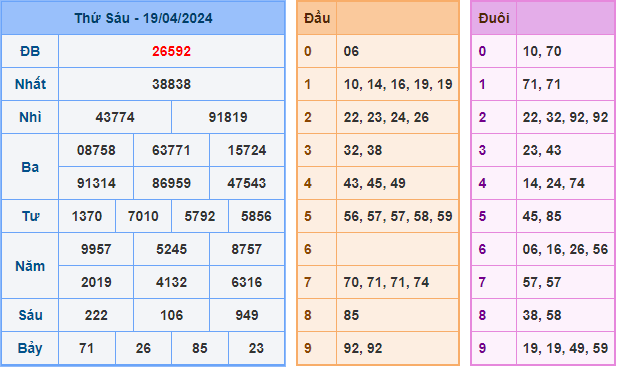Select the Nhì prize number 91819
Image resolution: width=617 pixels, height=367 pixels.
coord(228,117)
